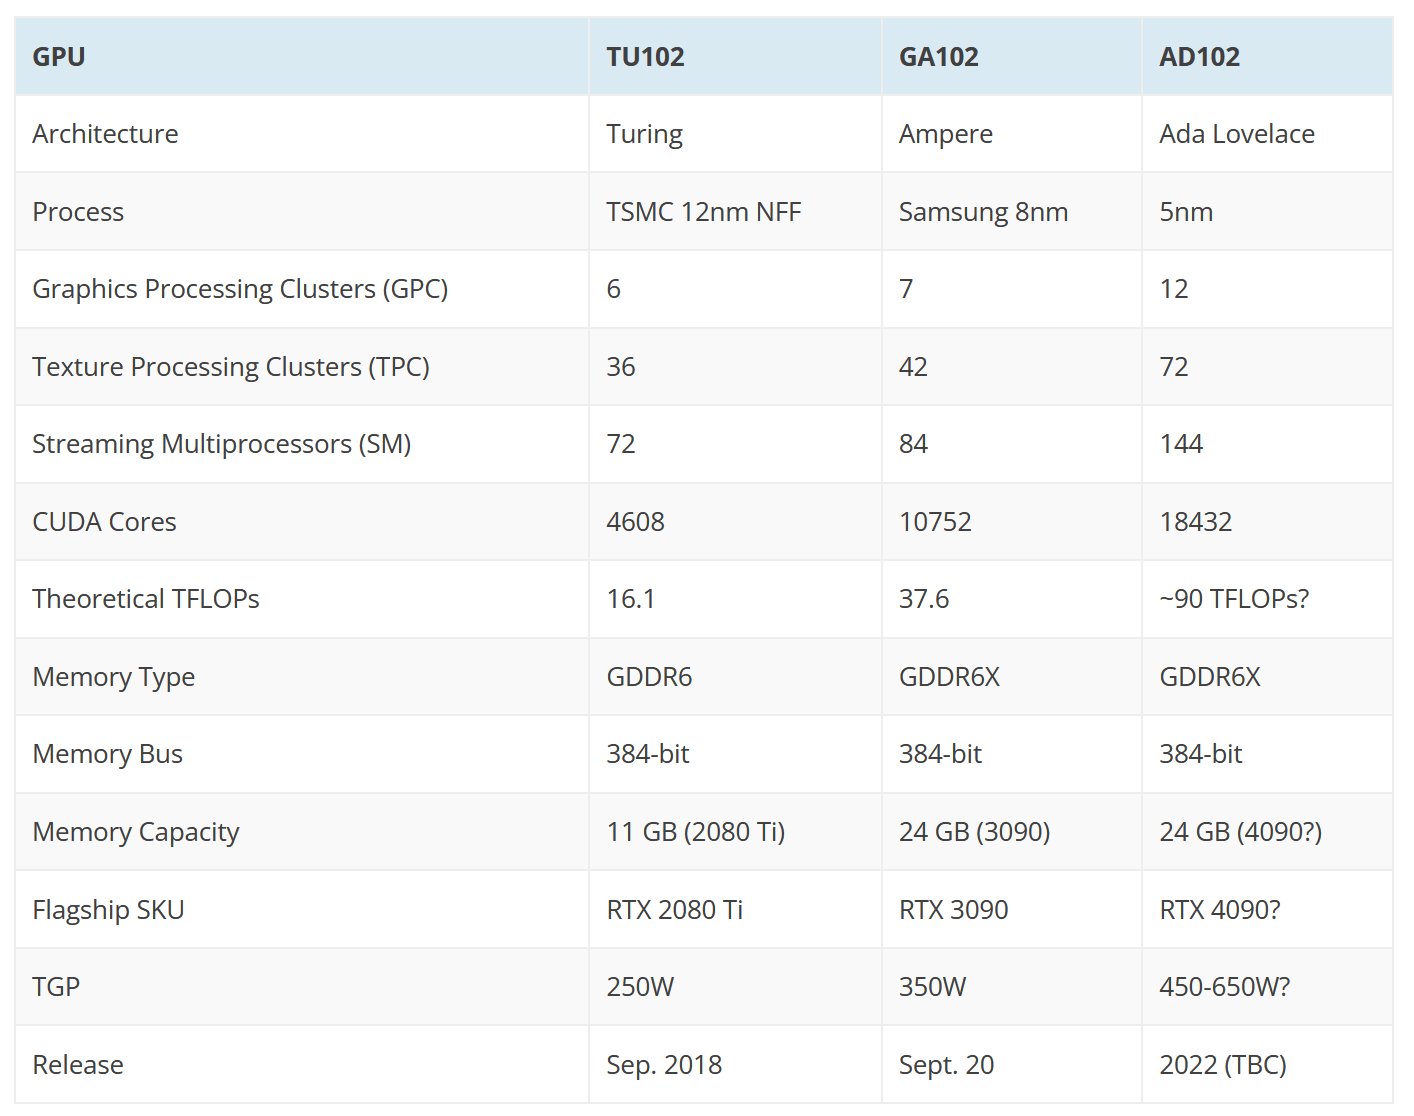This screenshot has height=1116, width=1414.
Task: Select the Memory Bus row label
Action: [108, 754]
